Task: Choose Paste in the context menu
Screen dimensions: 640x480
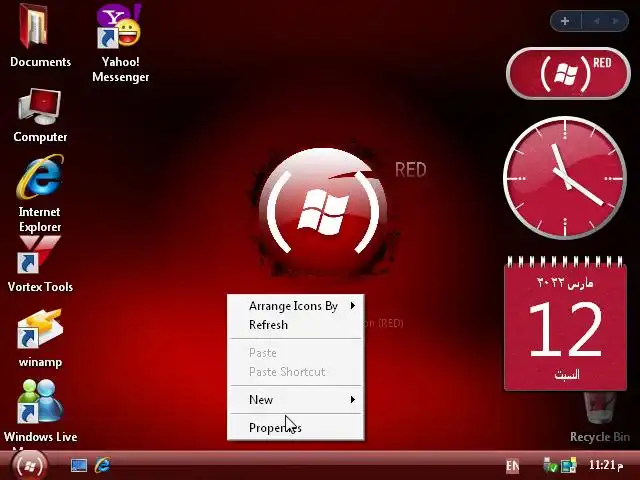Action: (x=296, y=353)
